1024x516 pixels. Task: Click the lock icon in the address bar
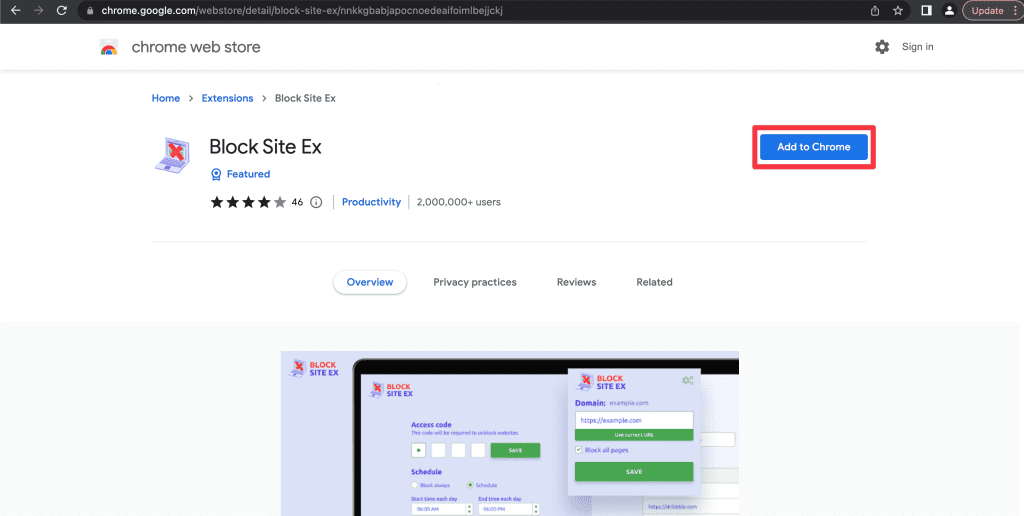[90, 11]
